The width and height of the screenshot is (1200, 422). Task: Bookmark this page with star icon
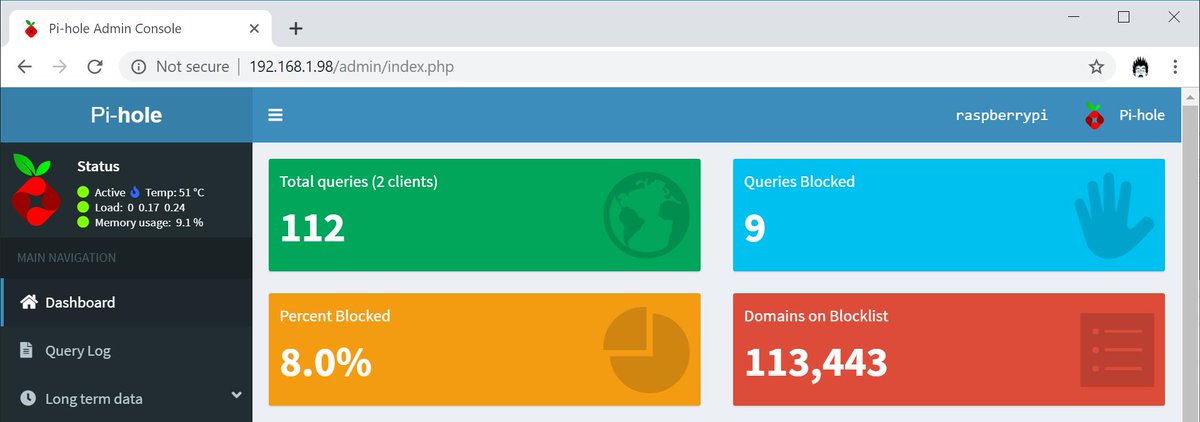(x=1096, y=67)
